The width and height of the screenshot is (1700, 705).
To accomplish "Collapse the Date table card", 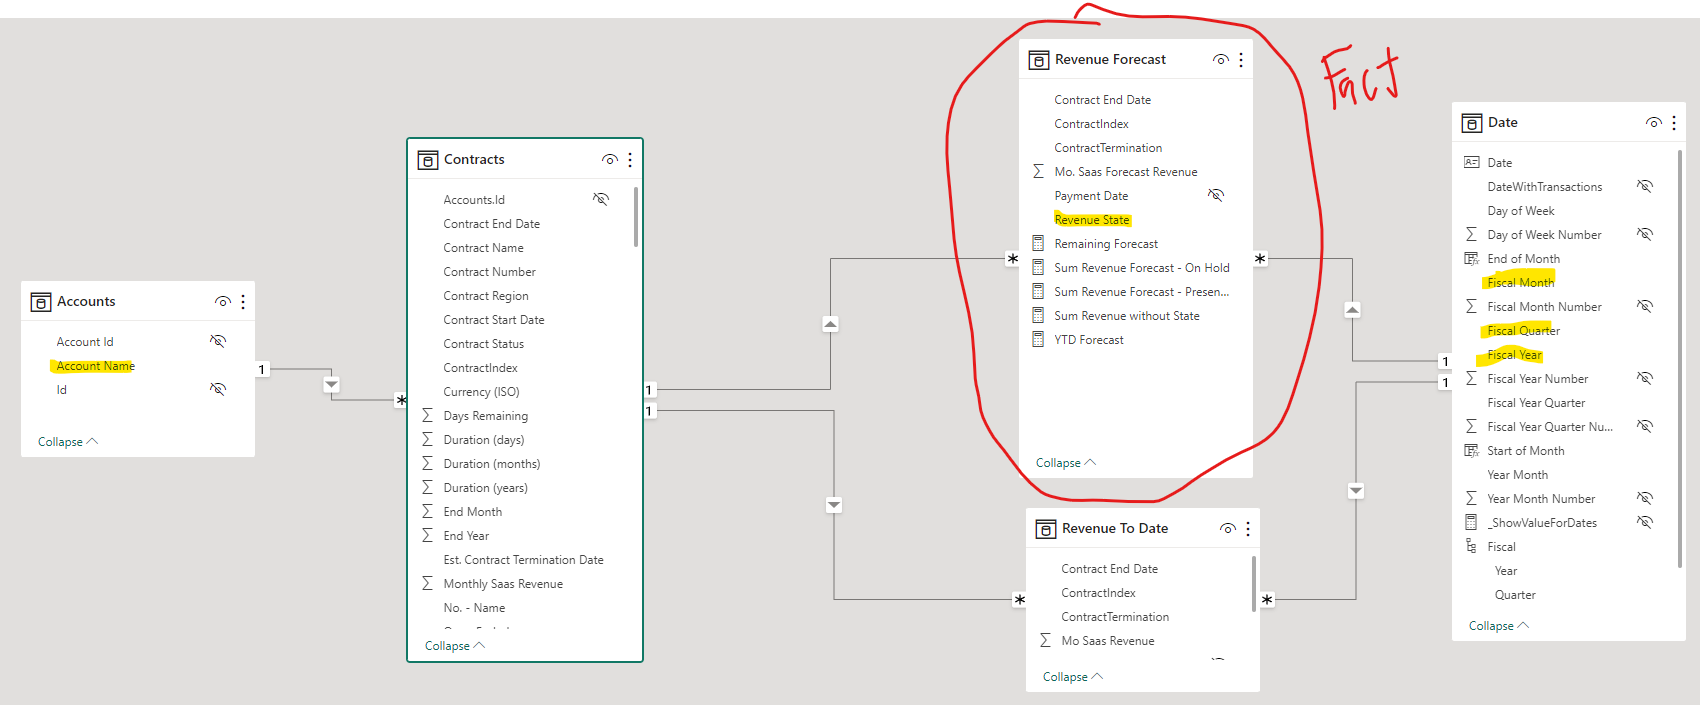I will point(1499,625).
